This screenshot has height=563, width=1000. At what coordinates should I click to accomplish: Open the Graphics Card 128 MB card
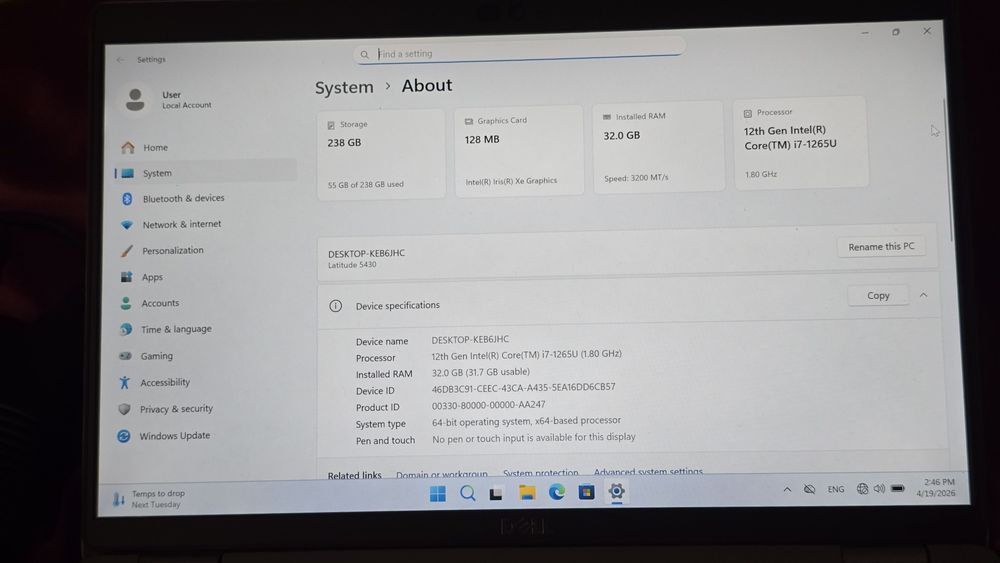(x=519, y=150)
